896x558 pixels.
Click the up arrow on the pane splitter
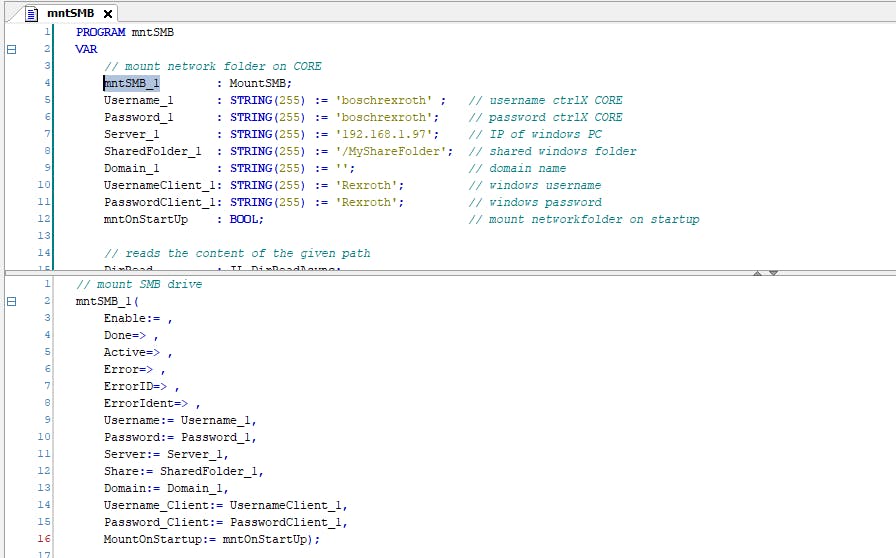(x=757, y=273)
